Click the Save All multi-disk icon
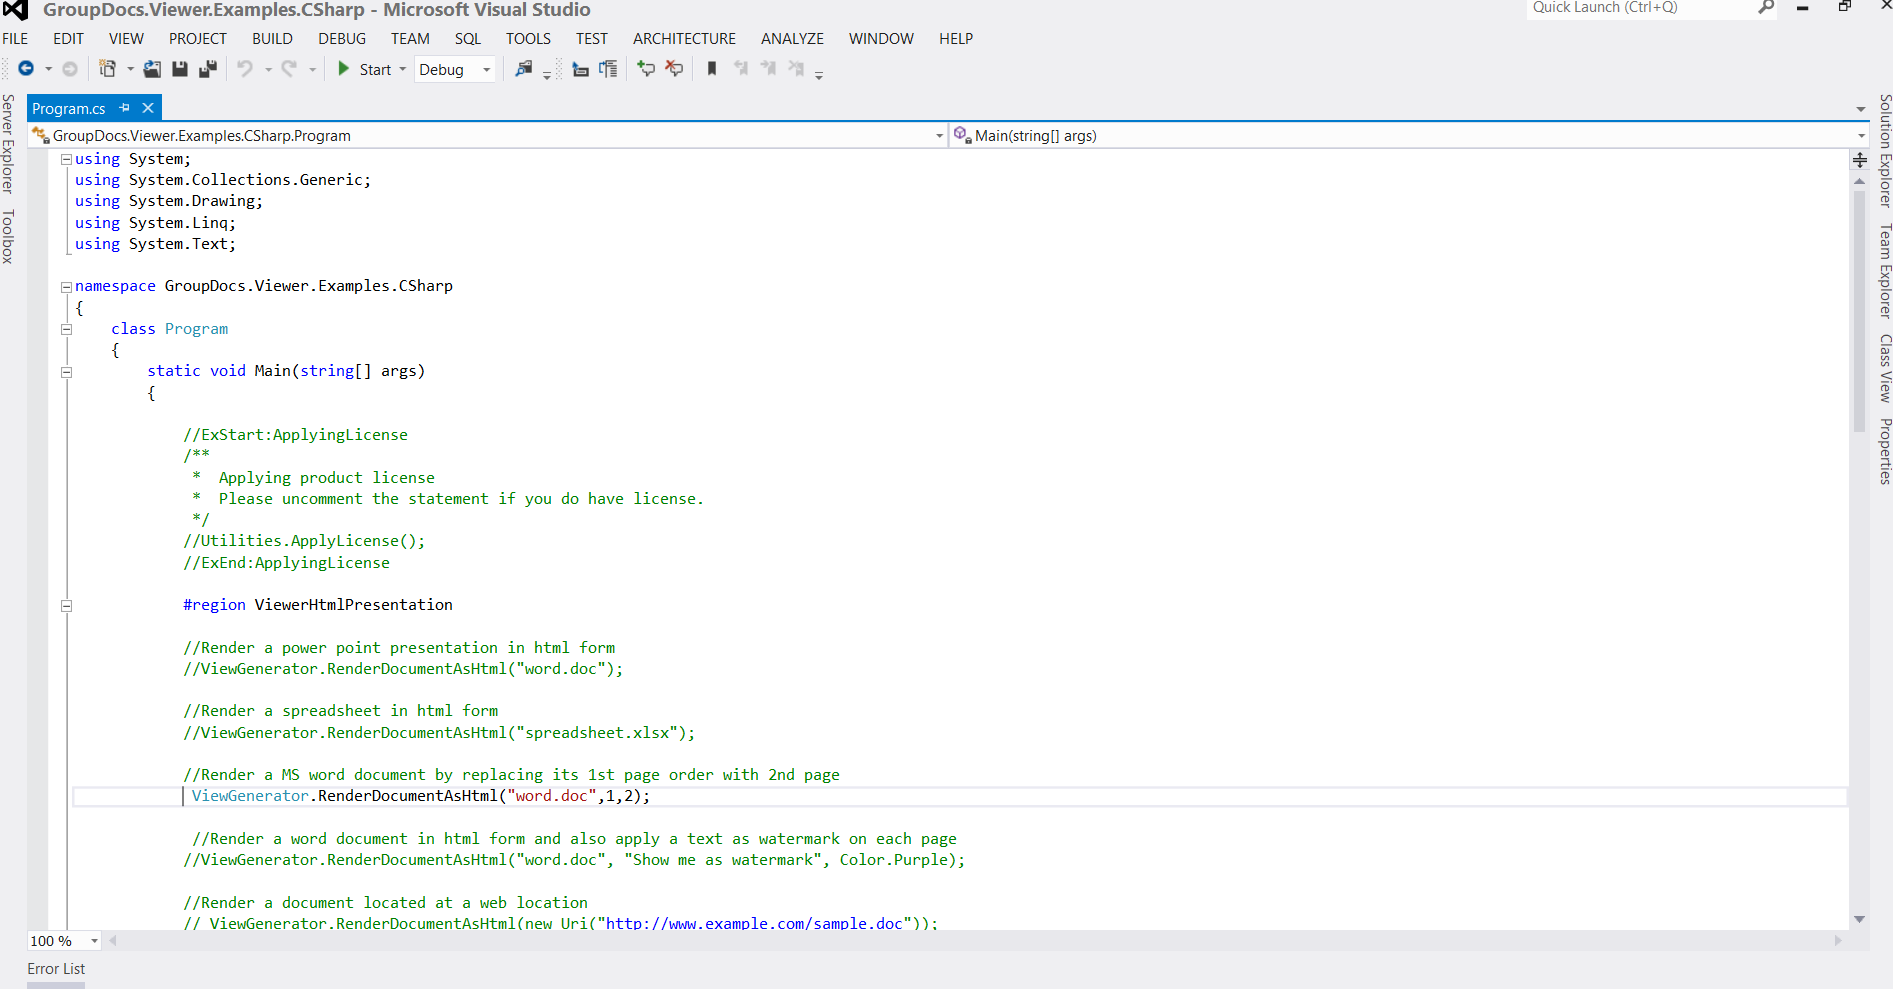The height and width of the screenshot is (989, 1893). (x=208, y=69)
